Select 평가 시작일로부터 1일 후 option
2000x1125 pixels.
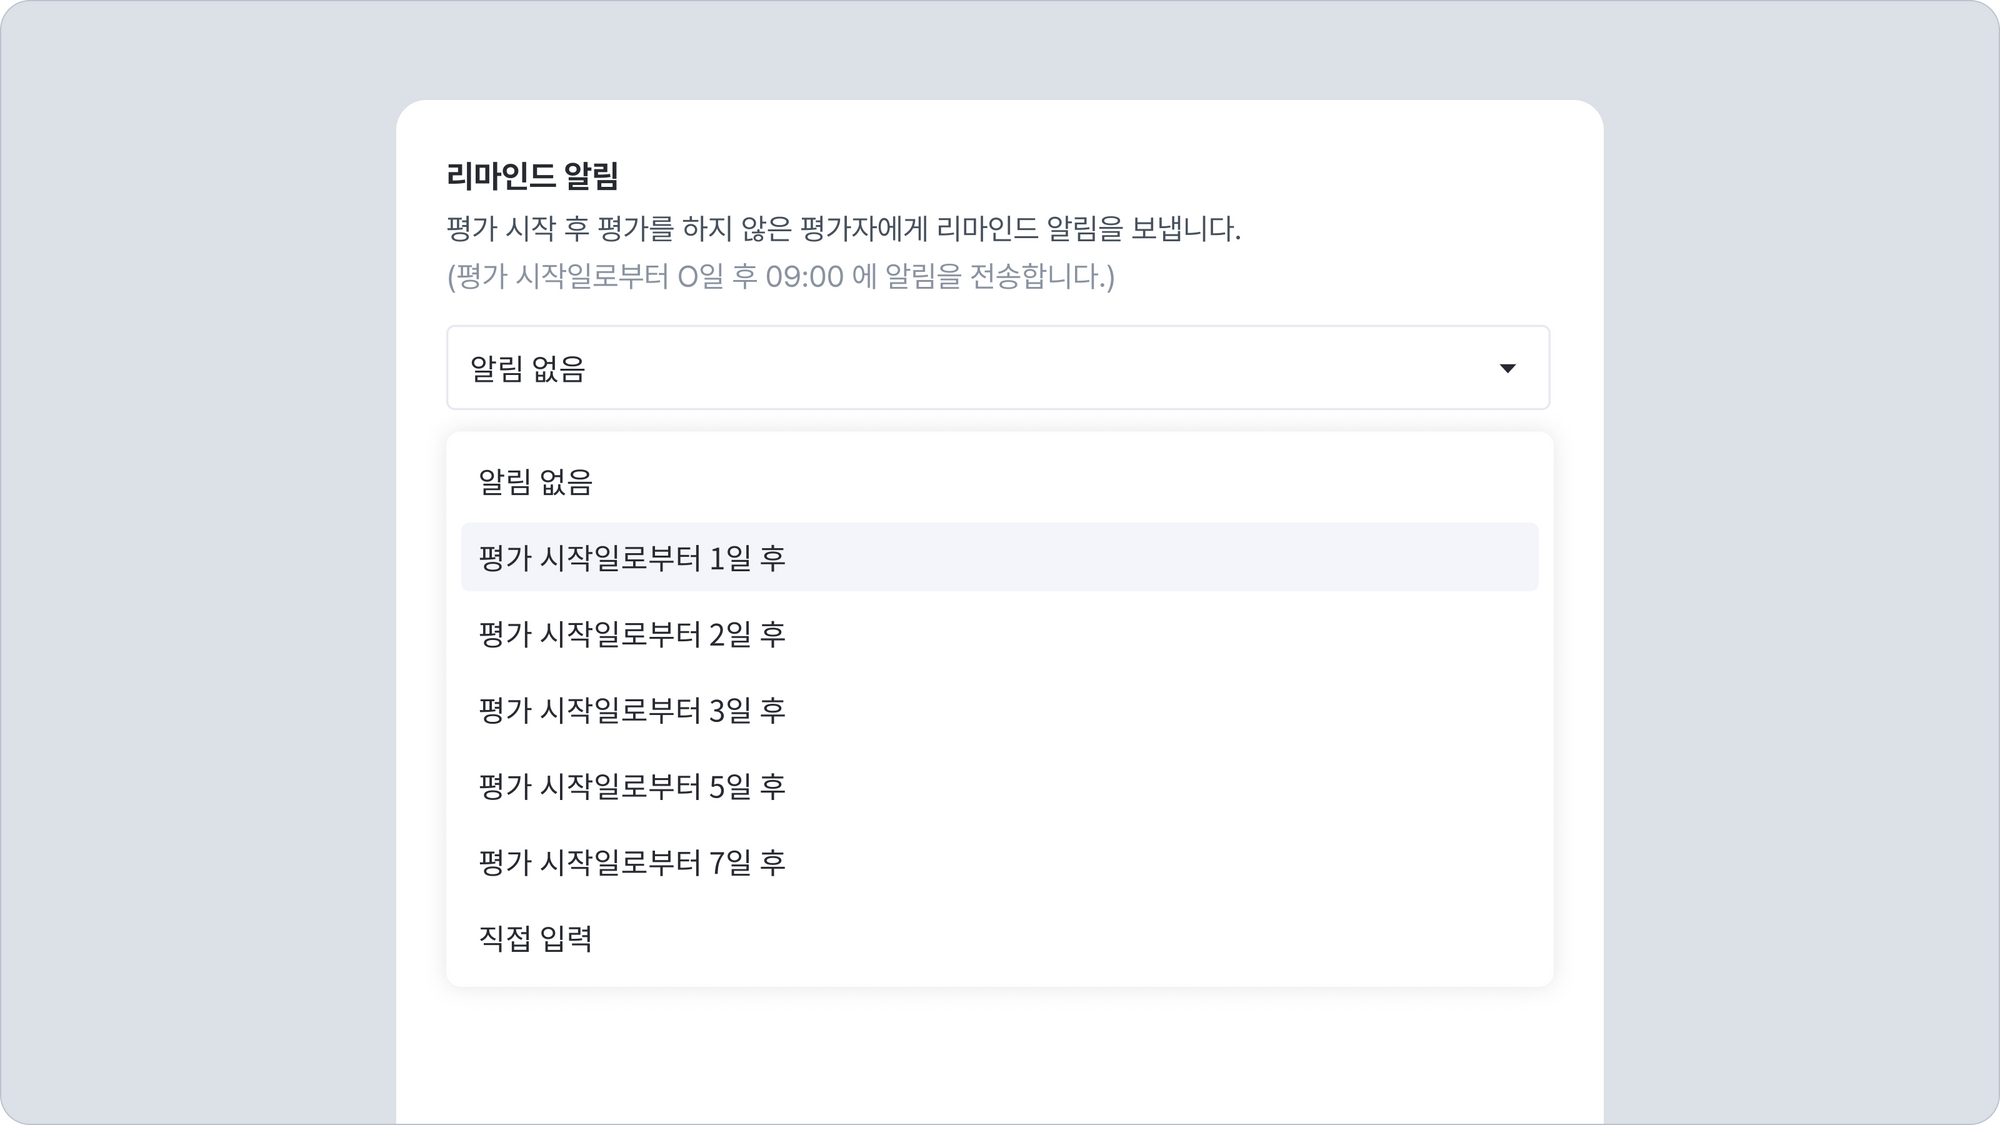click(632, 558)
